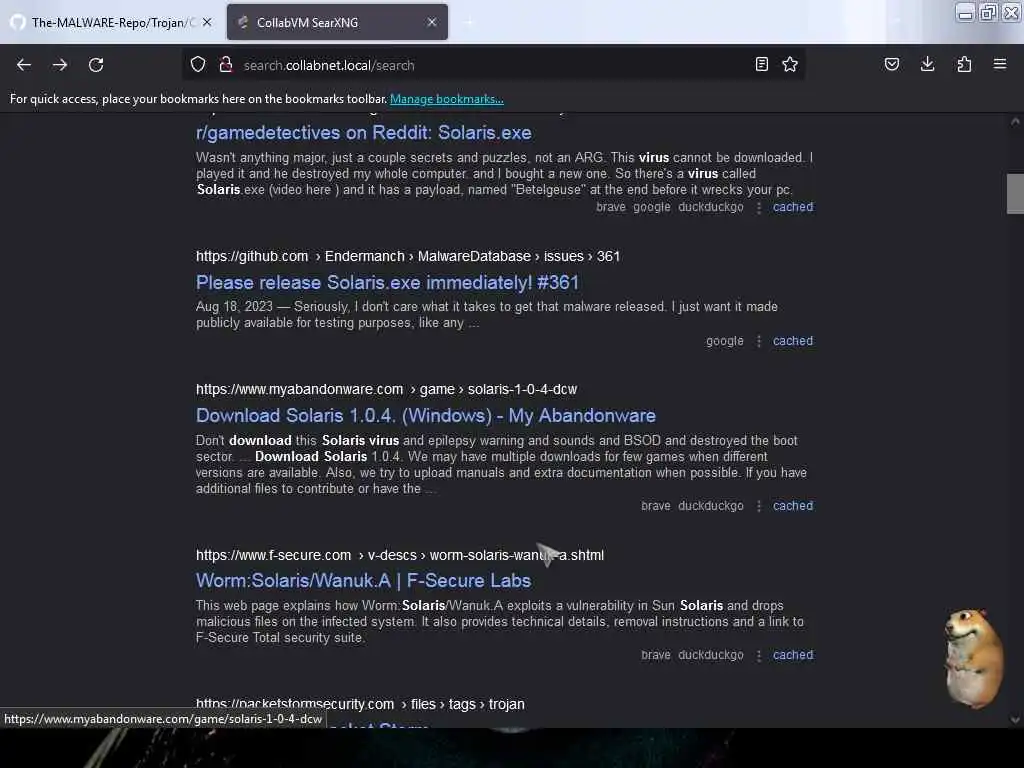This screenshot has height=768, width=1024.
Task: Switch to The-MALWARE-Repo/Trojan tab
Action: coord(112,22)
